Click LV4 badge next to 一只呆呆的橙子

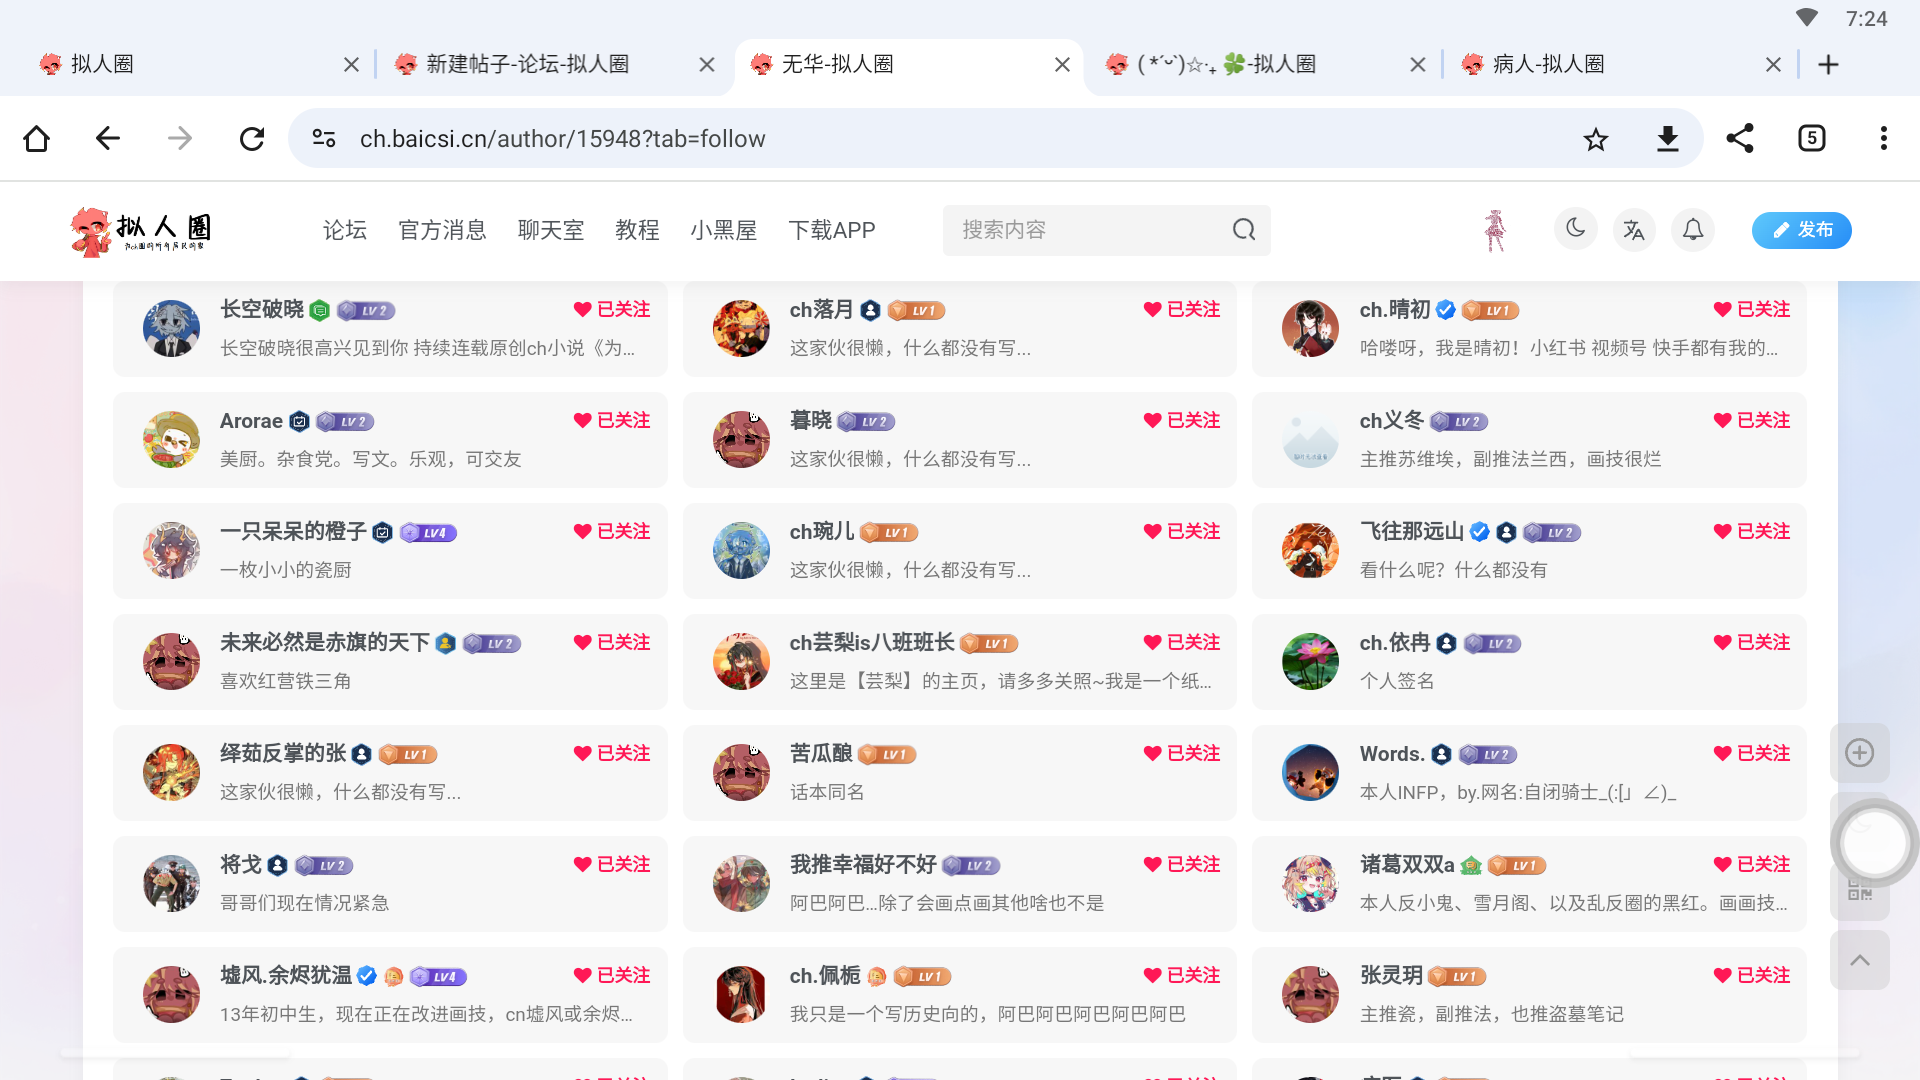point(429,533)
